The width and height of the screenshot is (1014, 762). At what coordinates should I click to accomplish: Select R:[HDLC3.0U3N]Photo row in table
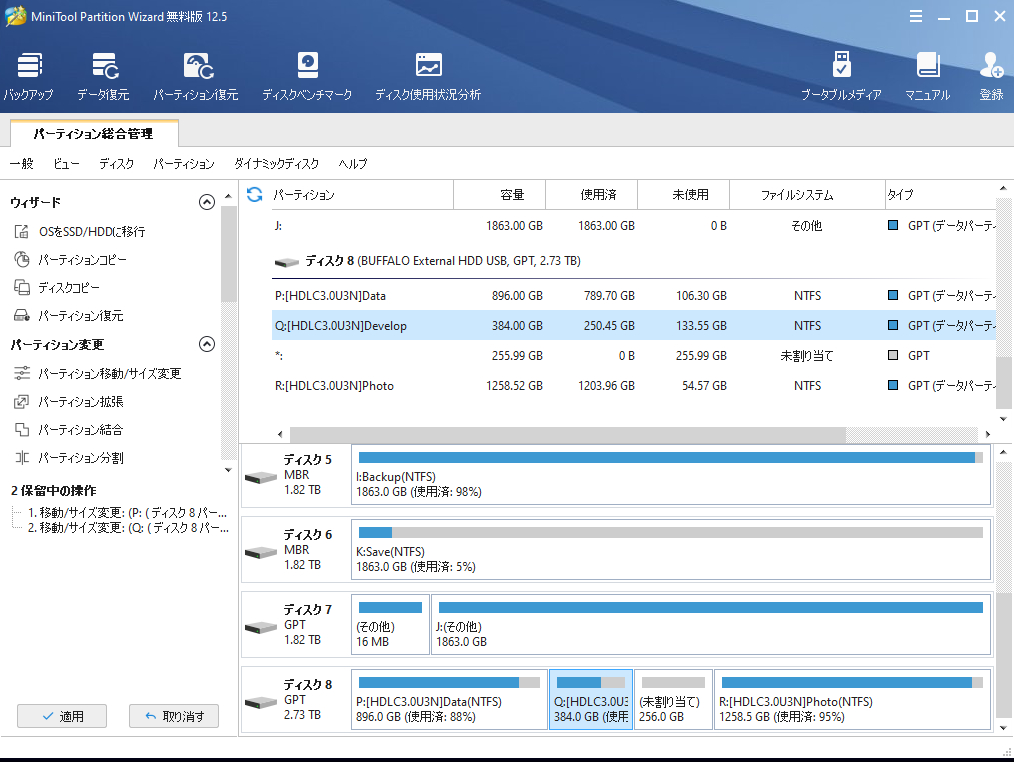634,386
